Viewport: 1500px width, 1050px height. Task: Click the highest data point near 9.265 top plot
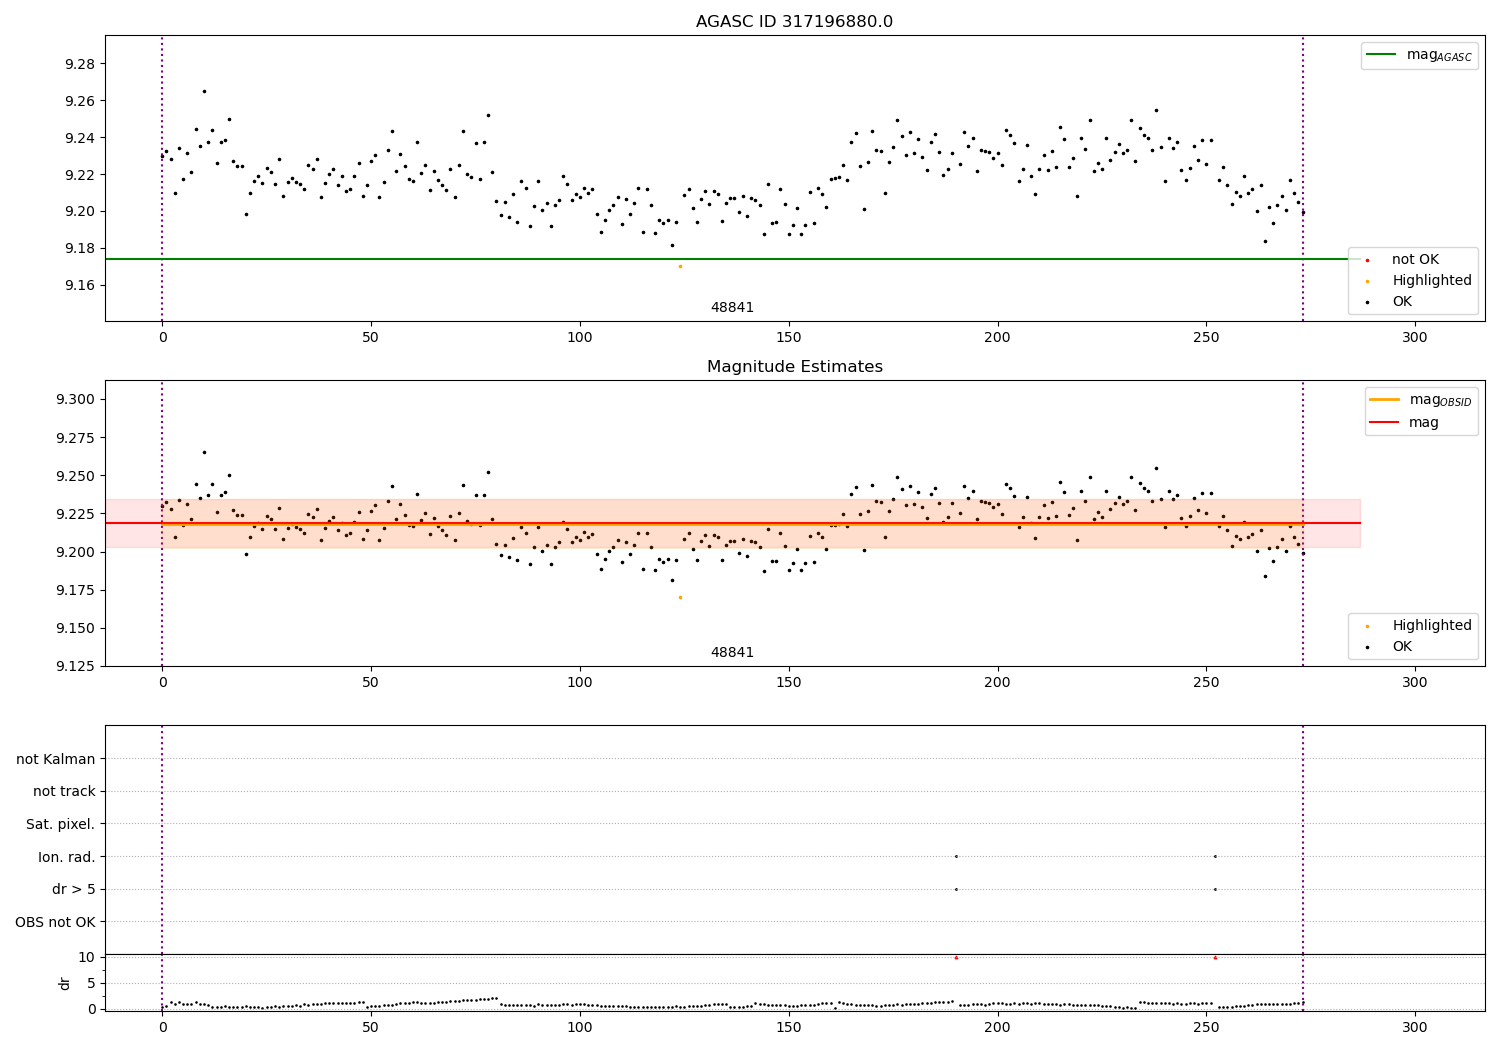tap(204, 91)
